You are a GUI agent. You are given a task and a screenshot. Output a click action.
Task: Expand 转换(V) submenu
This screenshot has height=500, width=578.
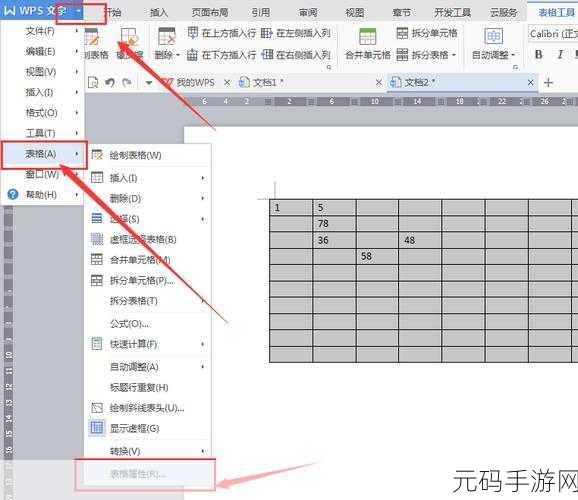[x=148, y=451]
